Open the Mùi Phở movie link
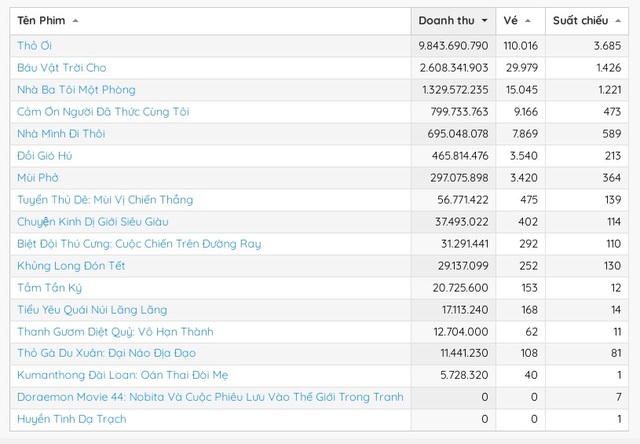This screenshot has width=640, height=444. (39, 178)
